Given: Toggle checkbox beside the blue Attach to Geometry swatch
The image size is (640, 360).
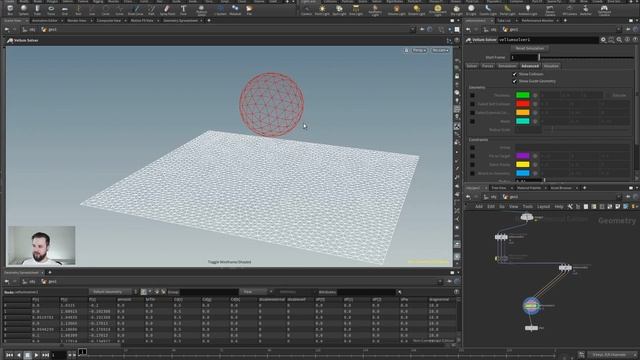Looking at the screenshot, I should 472,173.
